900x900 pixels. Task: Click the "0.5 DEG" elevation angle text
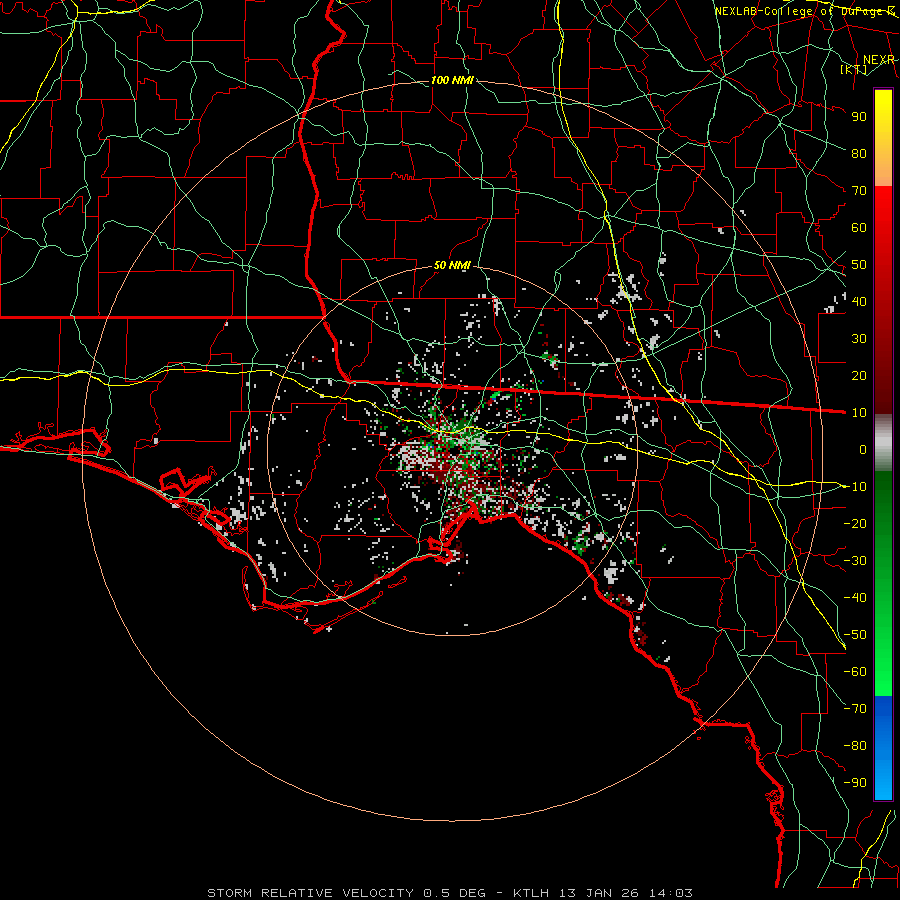pyautogui.click(x=454, y=893)
